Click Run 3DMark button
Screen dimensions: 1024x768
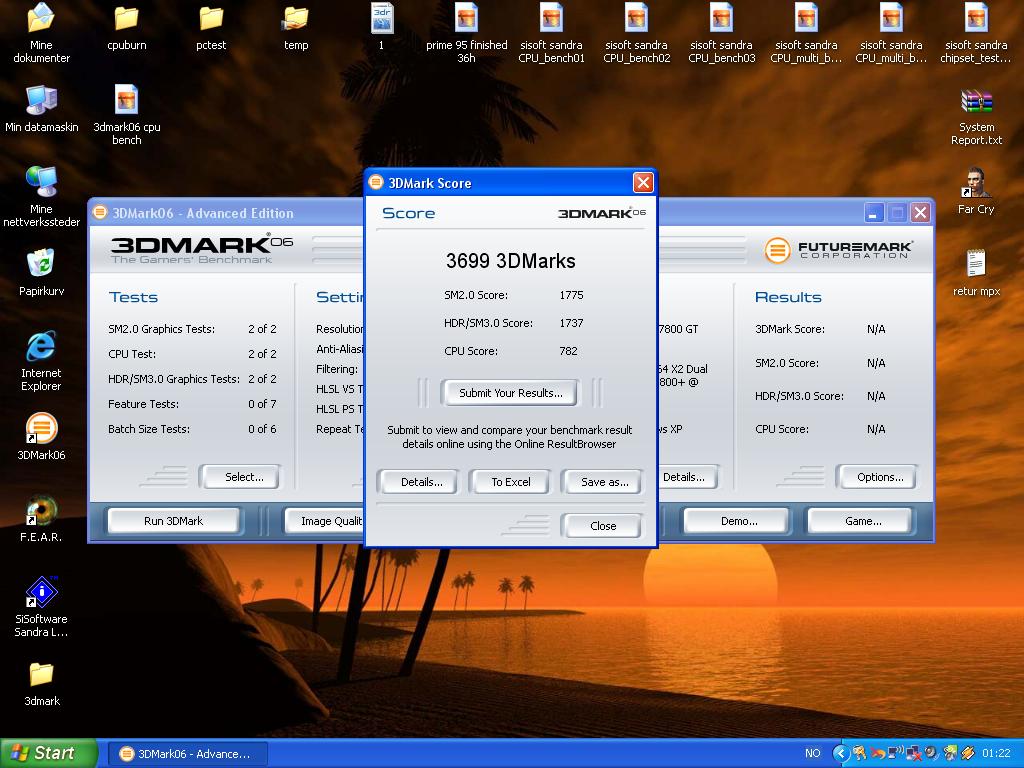(x=174, y=521)
